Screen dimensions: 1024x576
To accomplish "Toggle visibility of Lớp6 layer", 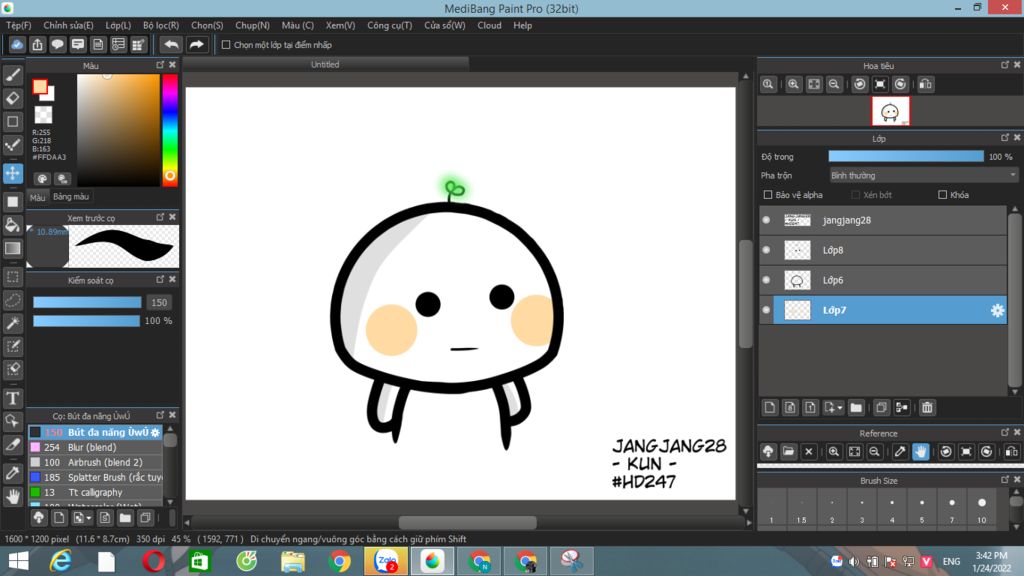I will coord(766,280).
